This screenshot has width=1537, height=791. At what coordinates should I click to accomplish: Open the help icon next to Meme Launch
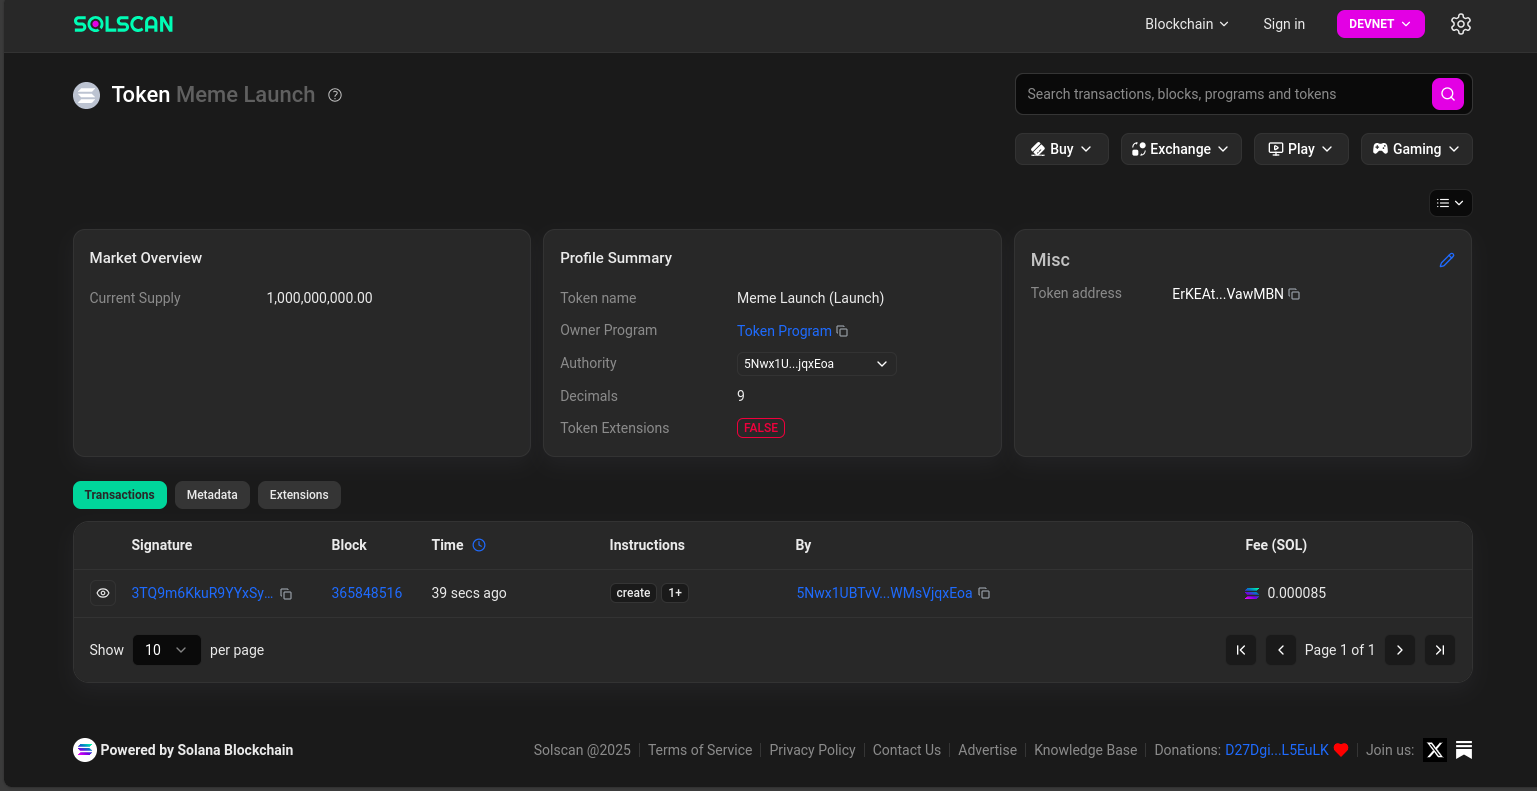coord(335,95)
